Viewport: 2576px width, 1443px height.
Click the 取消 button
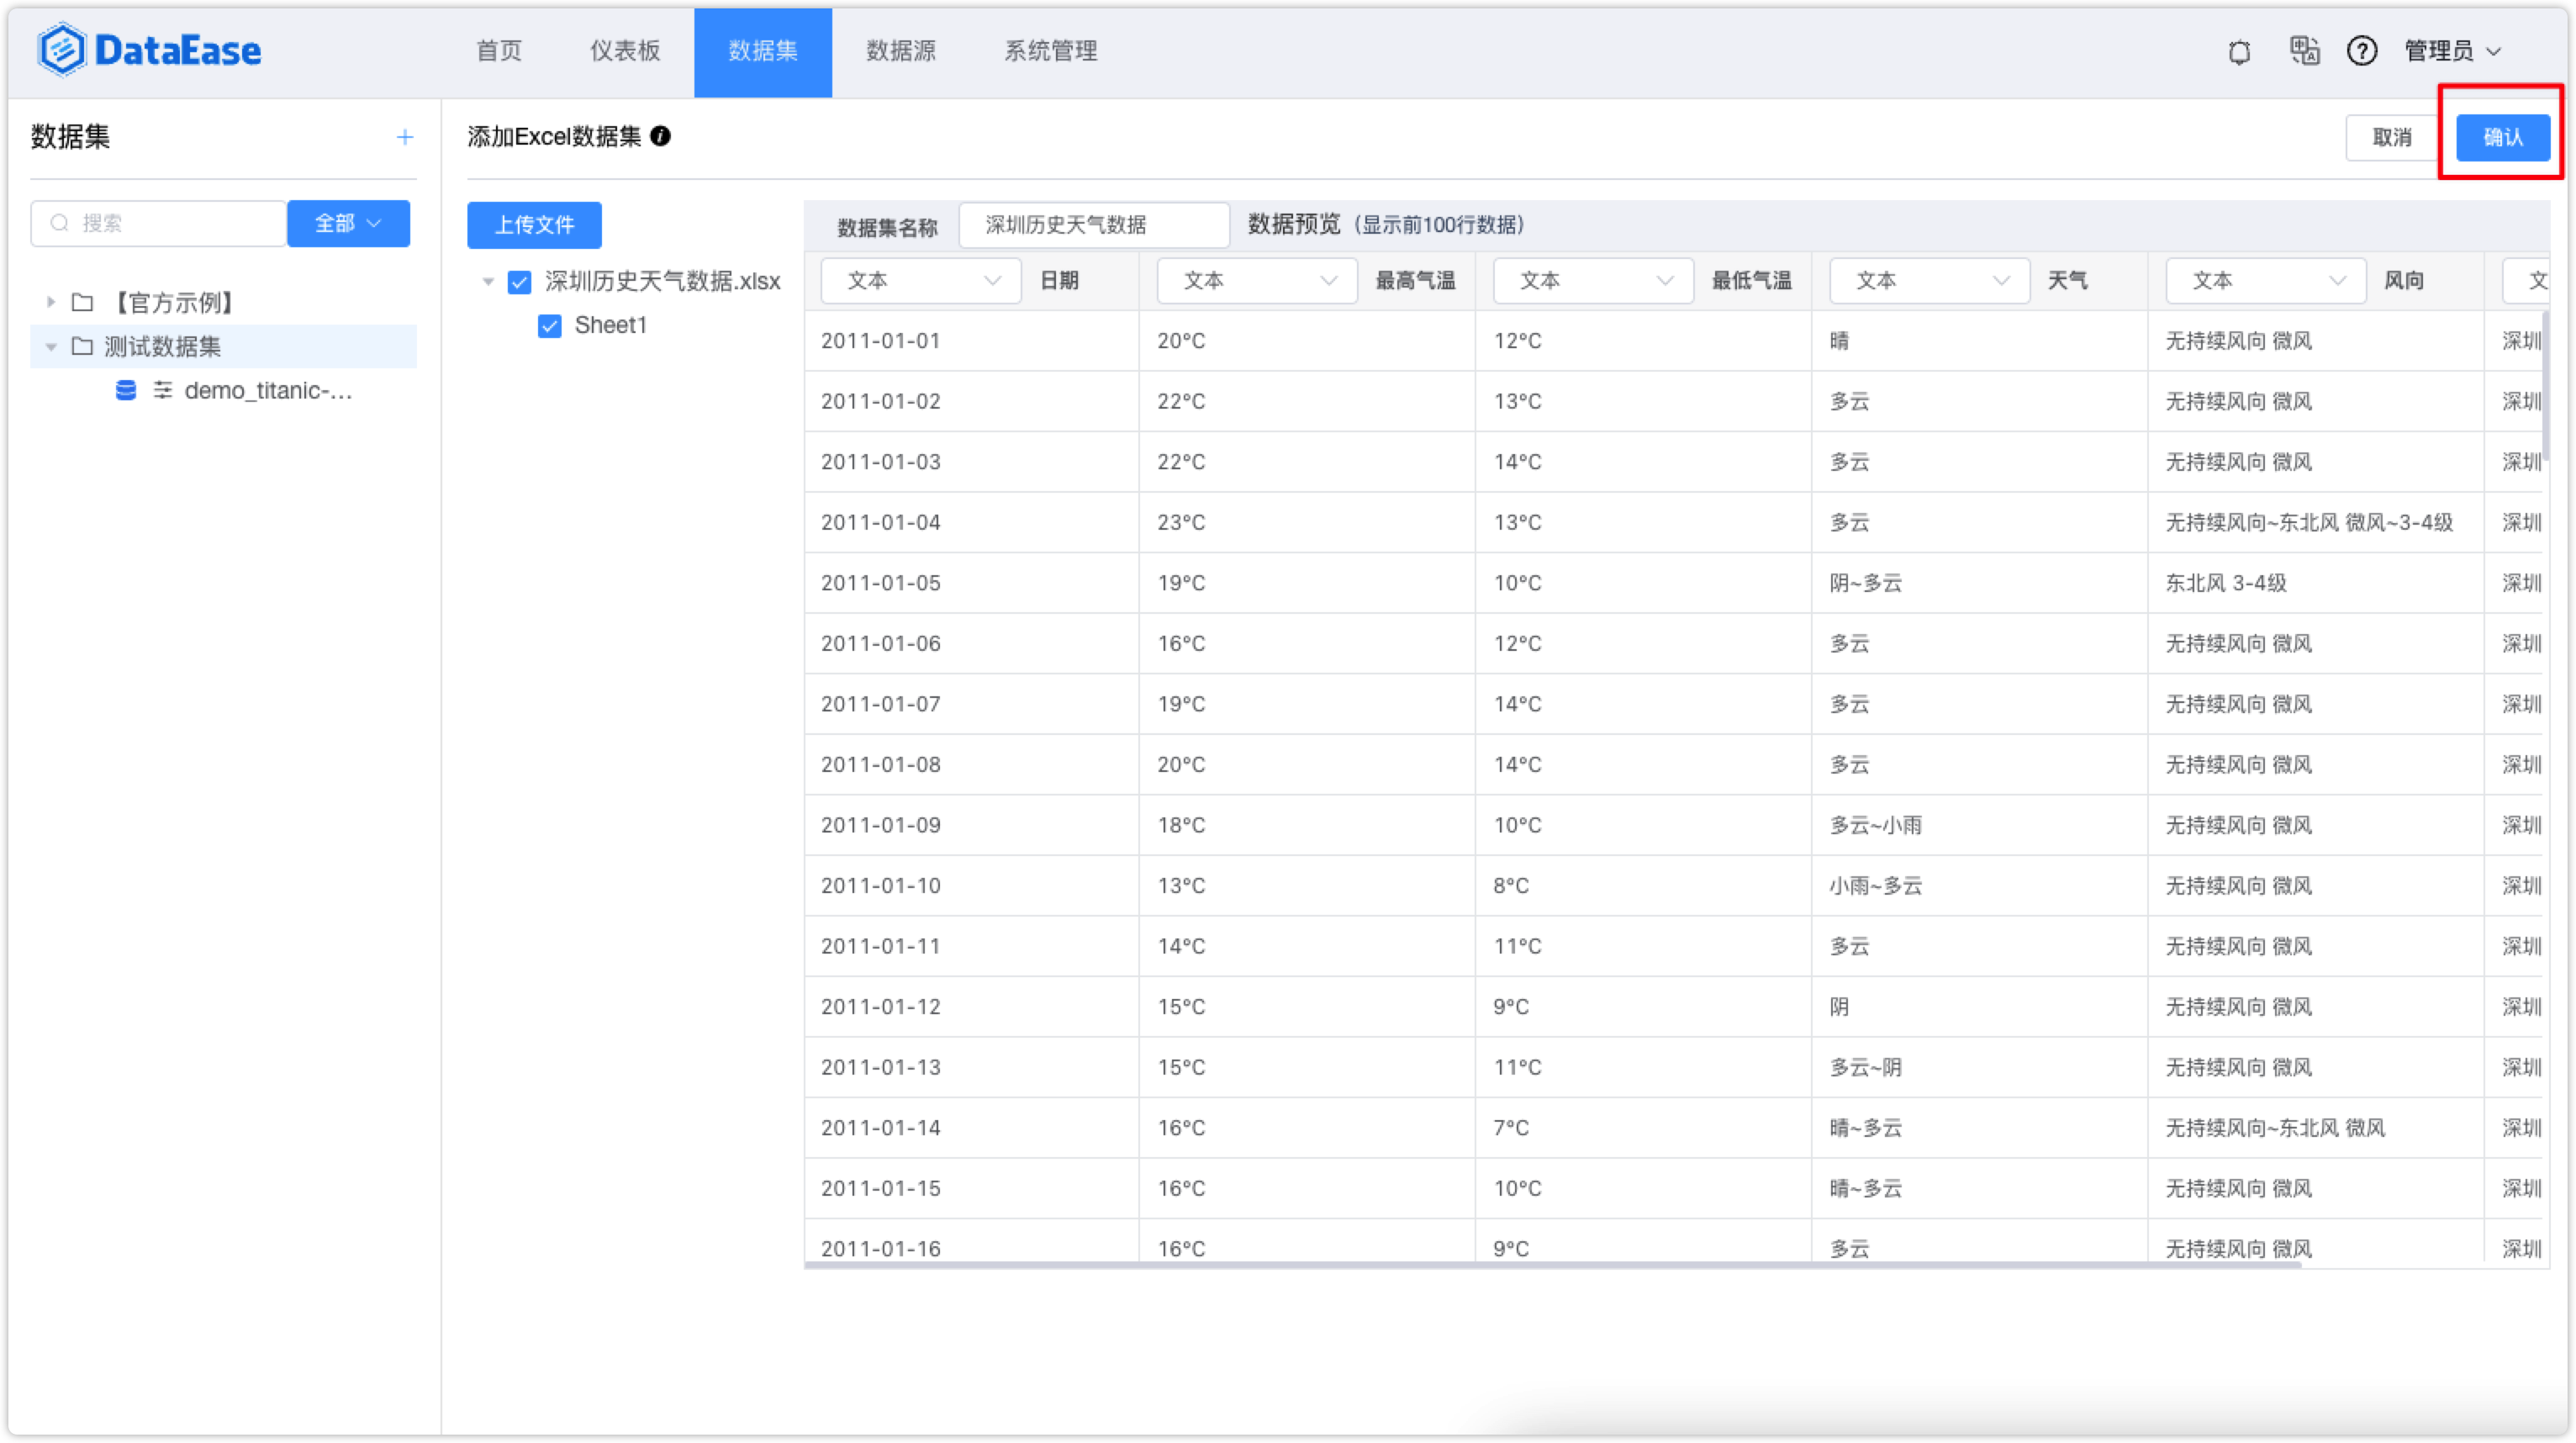pos(2391,137)
